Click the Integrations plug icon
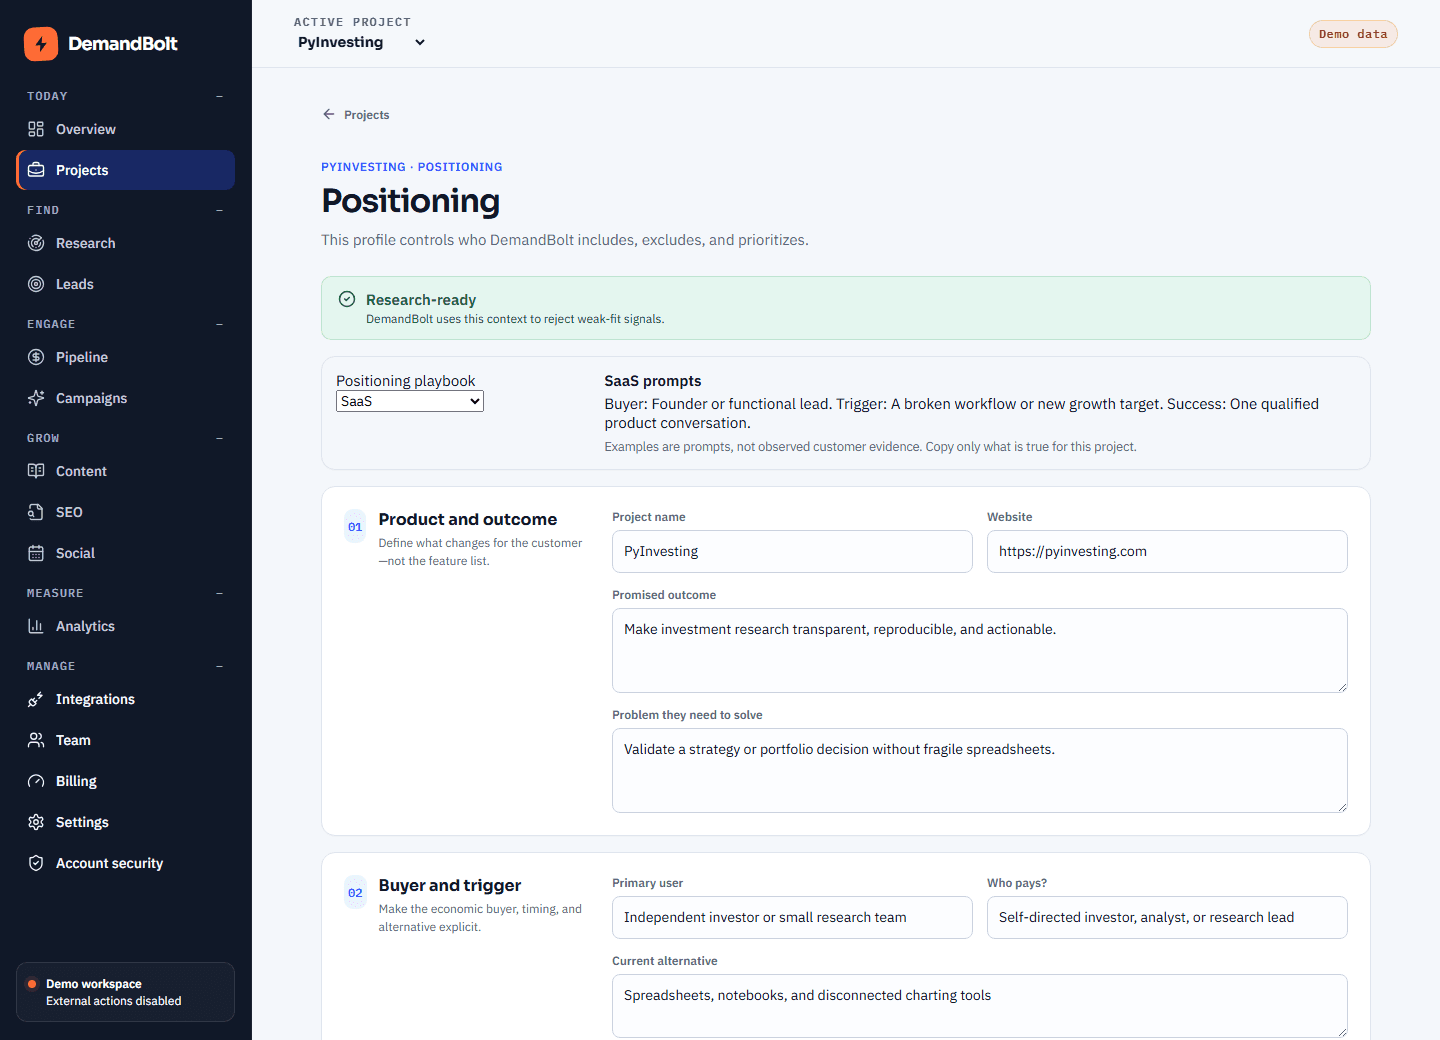The image size is (1440, 1040). [x=36, y=699]
